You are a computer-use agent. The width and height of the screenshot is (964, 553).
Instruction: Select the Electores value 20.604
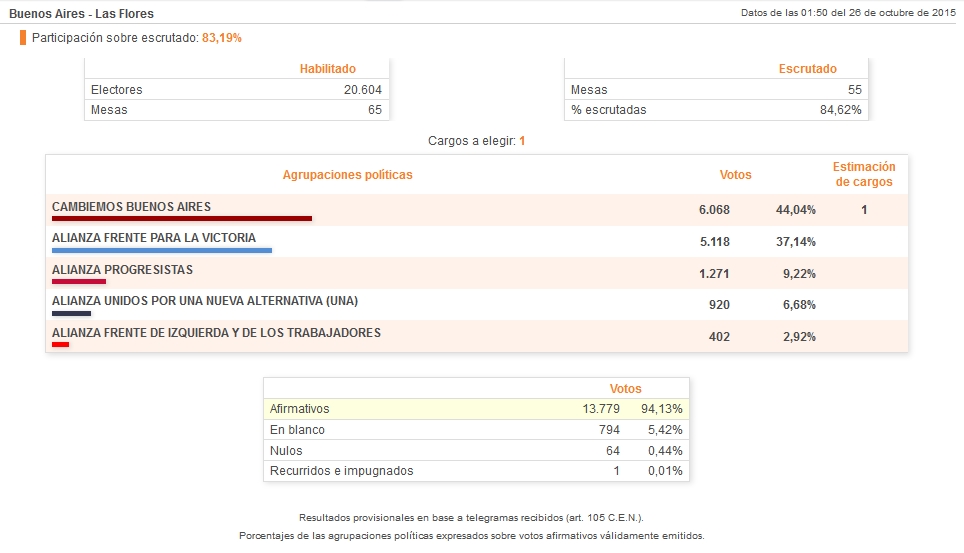tap(363, 90)
